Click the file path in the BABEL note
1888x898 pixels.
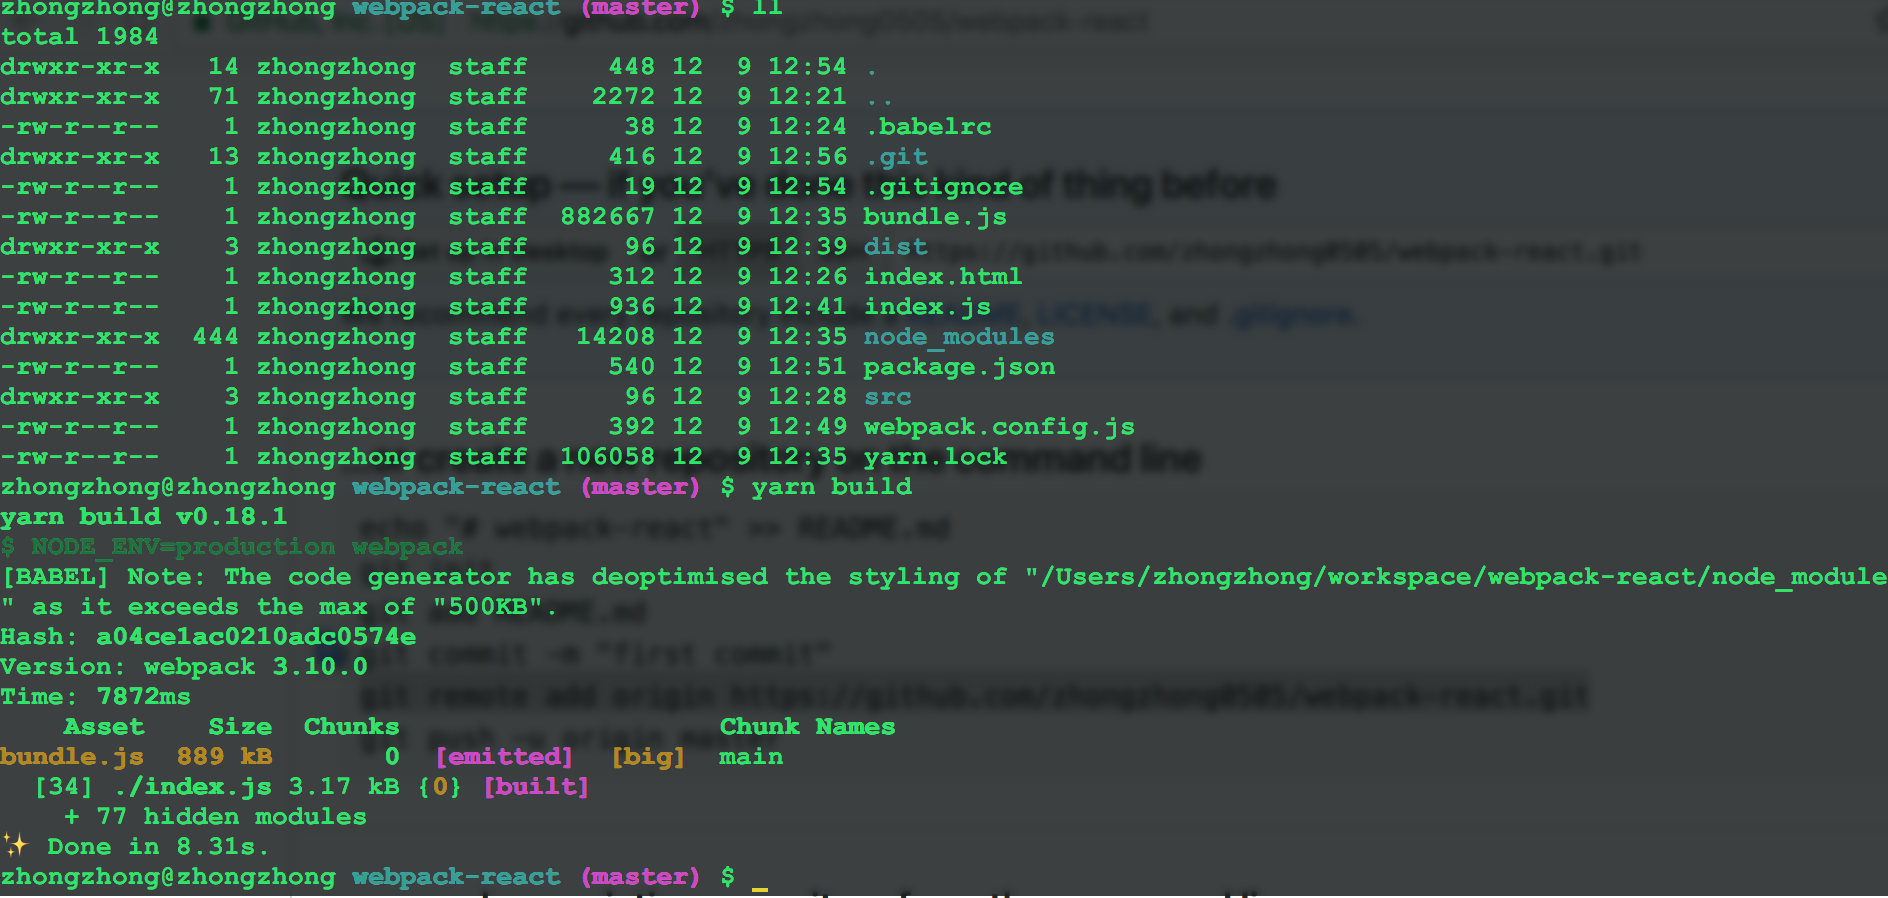tap(1456, 577)
